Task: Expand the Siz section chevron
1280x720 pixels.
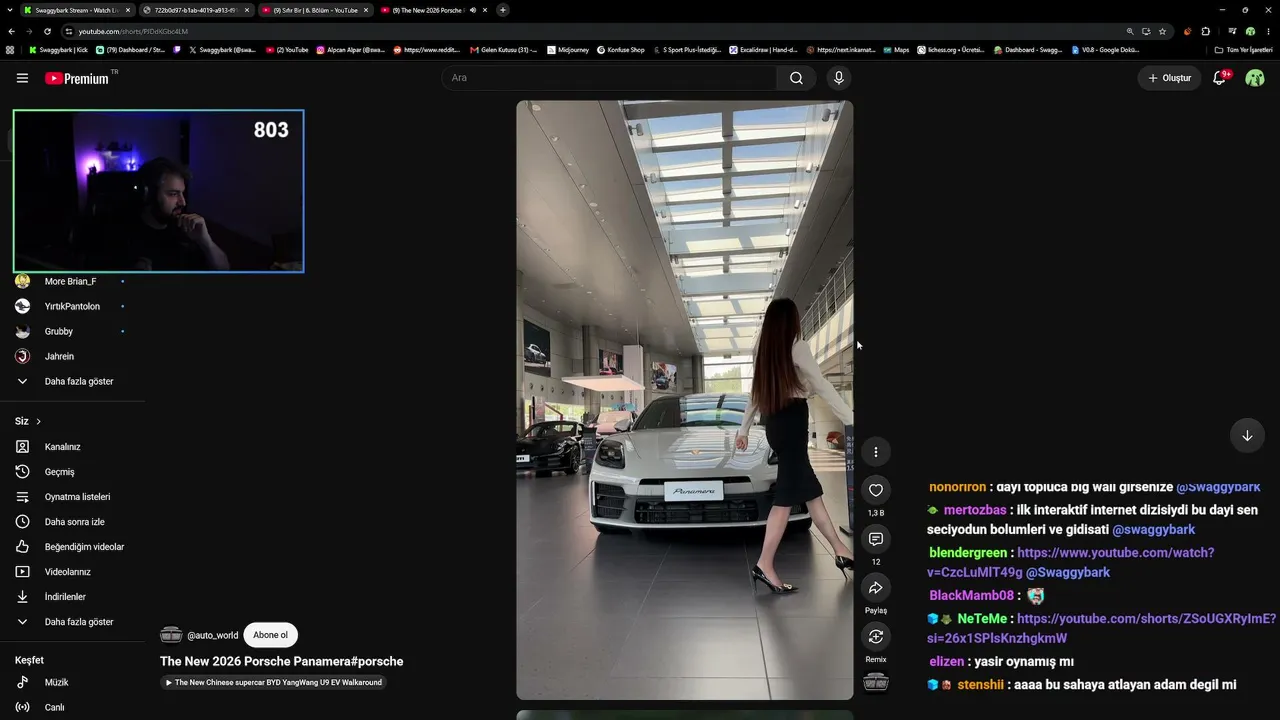Action: pyautogui.click(x=38, y=422)
